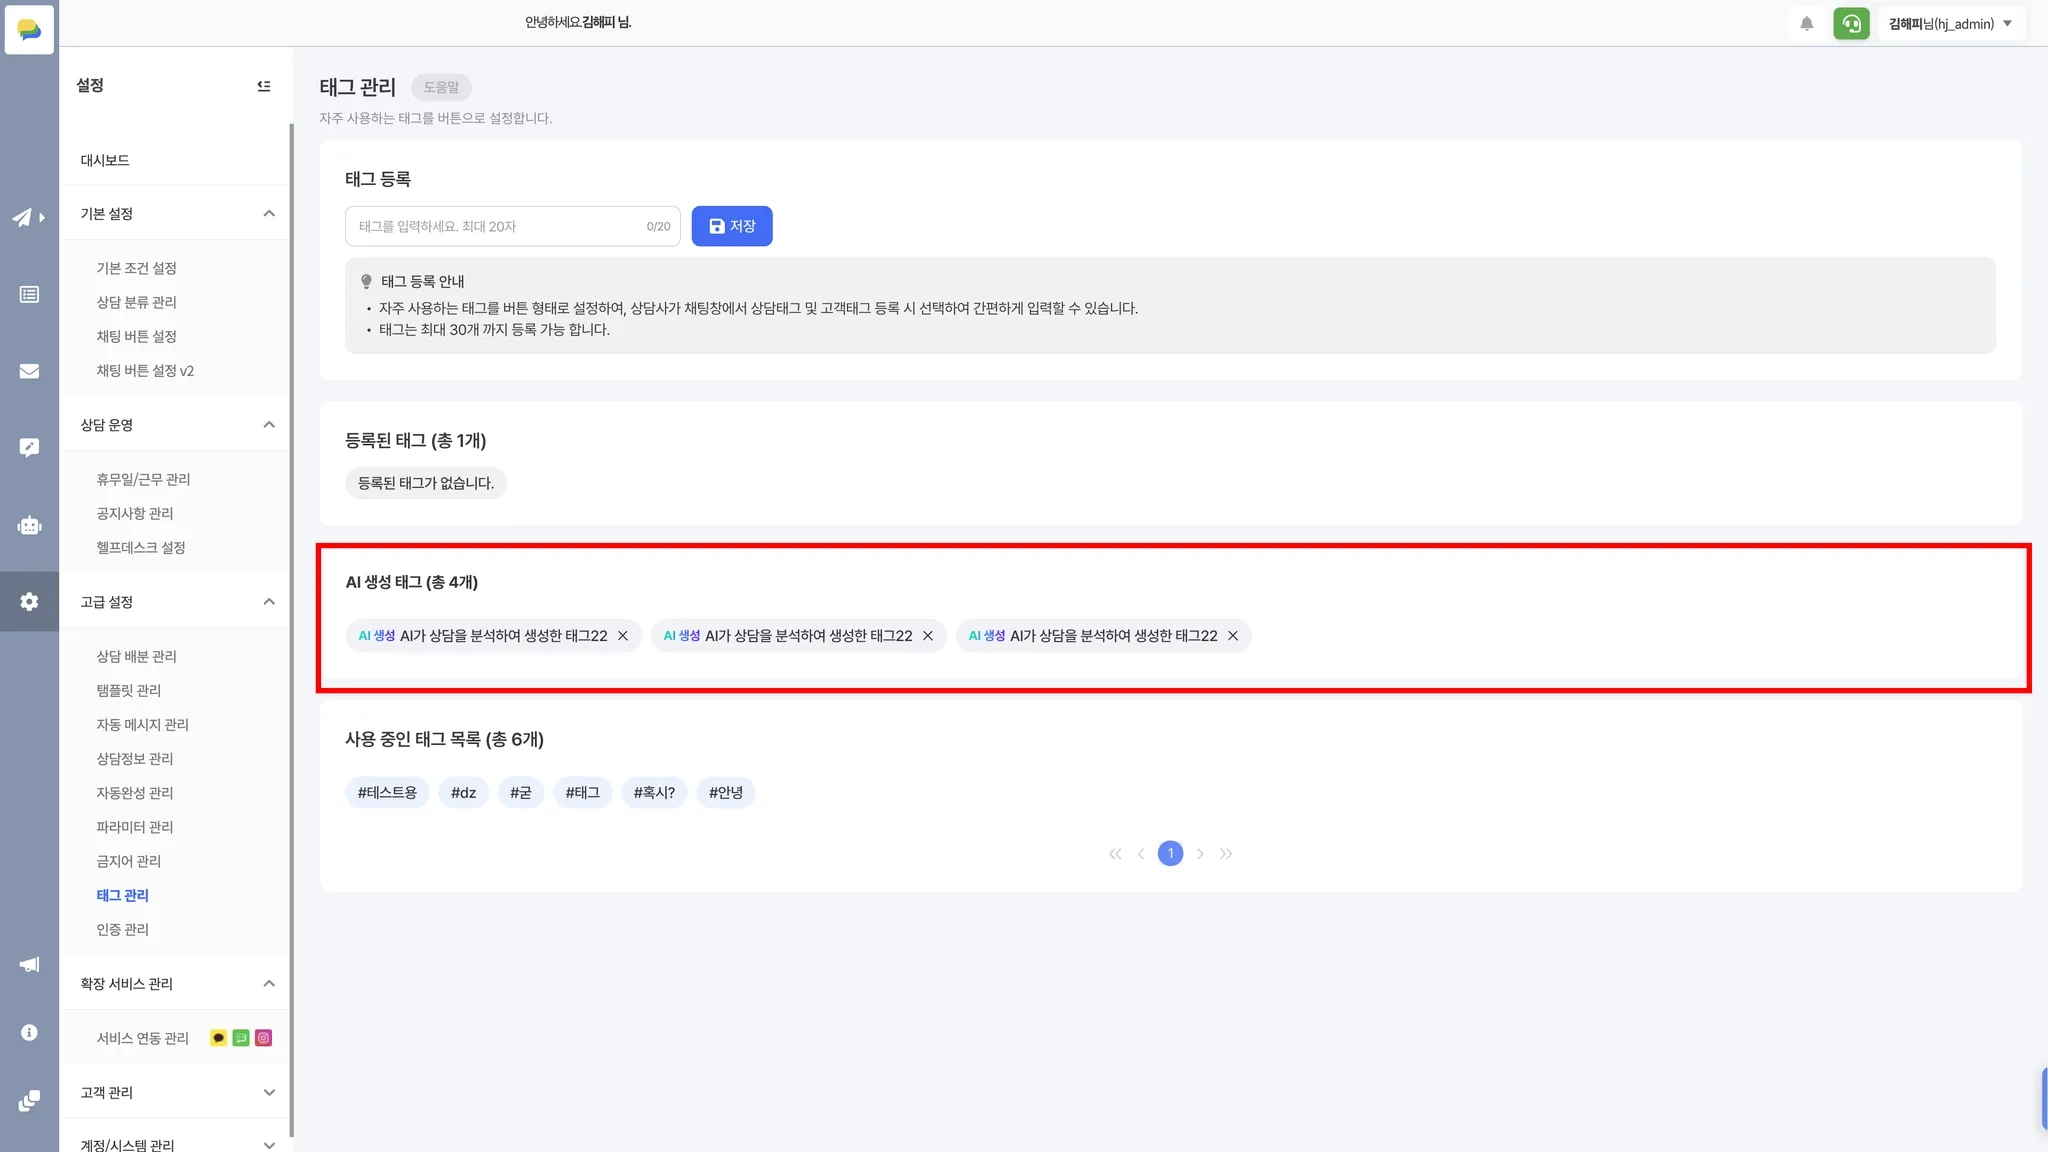Screen dimensions: 2048x1152
Task: Go to page 1 in pagination
Action: [x=1170, y=854]
